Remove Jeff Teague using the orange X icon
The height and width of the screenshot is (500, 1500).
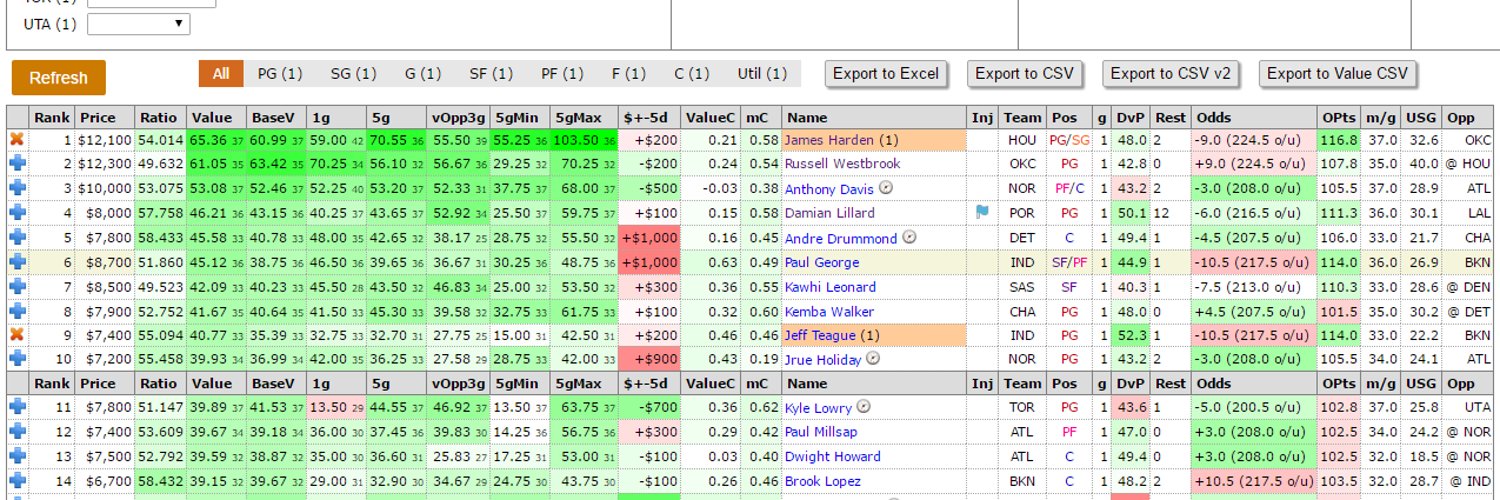click(x=17, y=335)
